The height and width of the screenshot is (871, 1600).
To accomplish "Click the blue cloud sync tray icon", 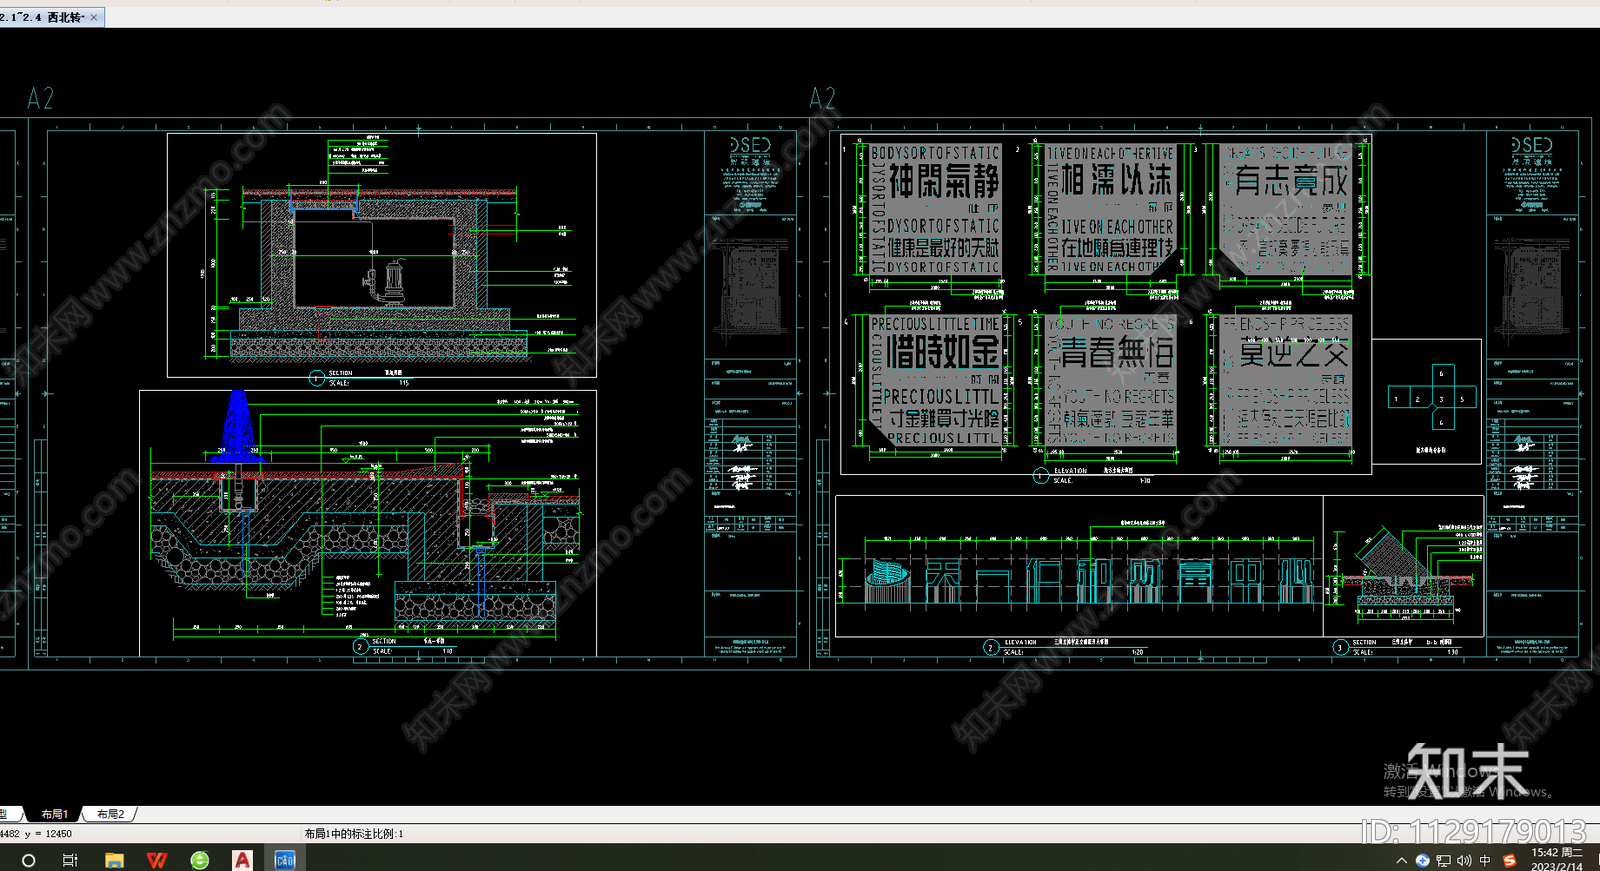I will (1422, 860).
